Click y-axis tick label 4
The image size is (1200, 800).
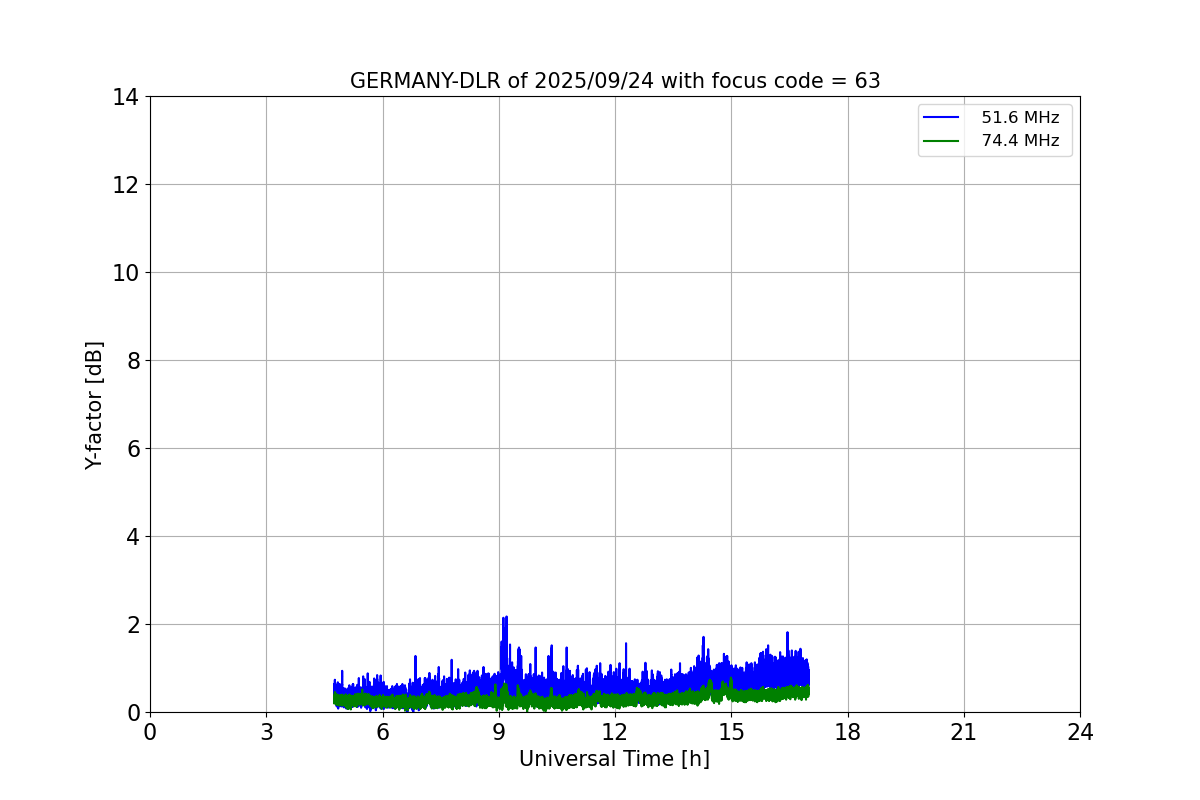(132, 537)
